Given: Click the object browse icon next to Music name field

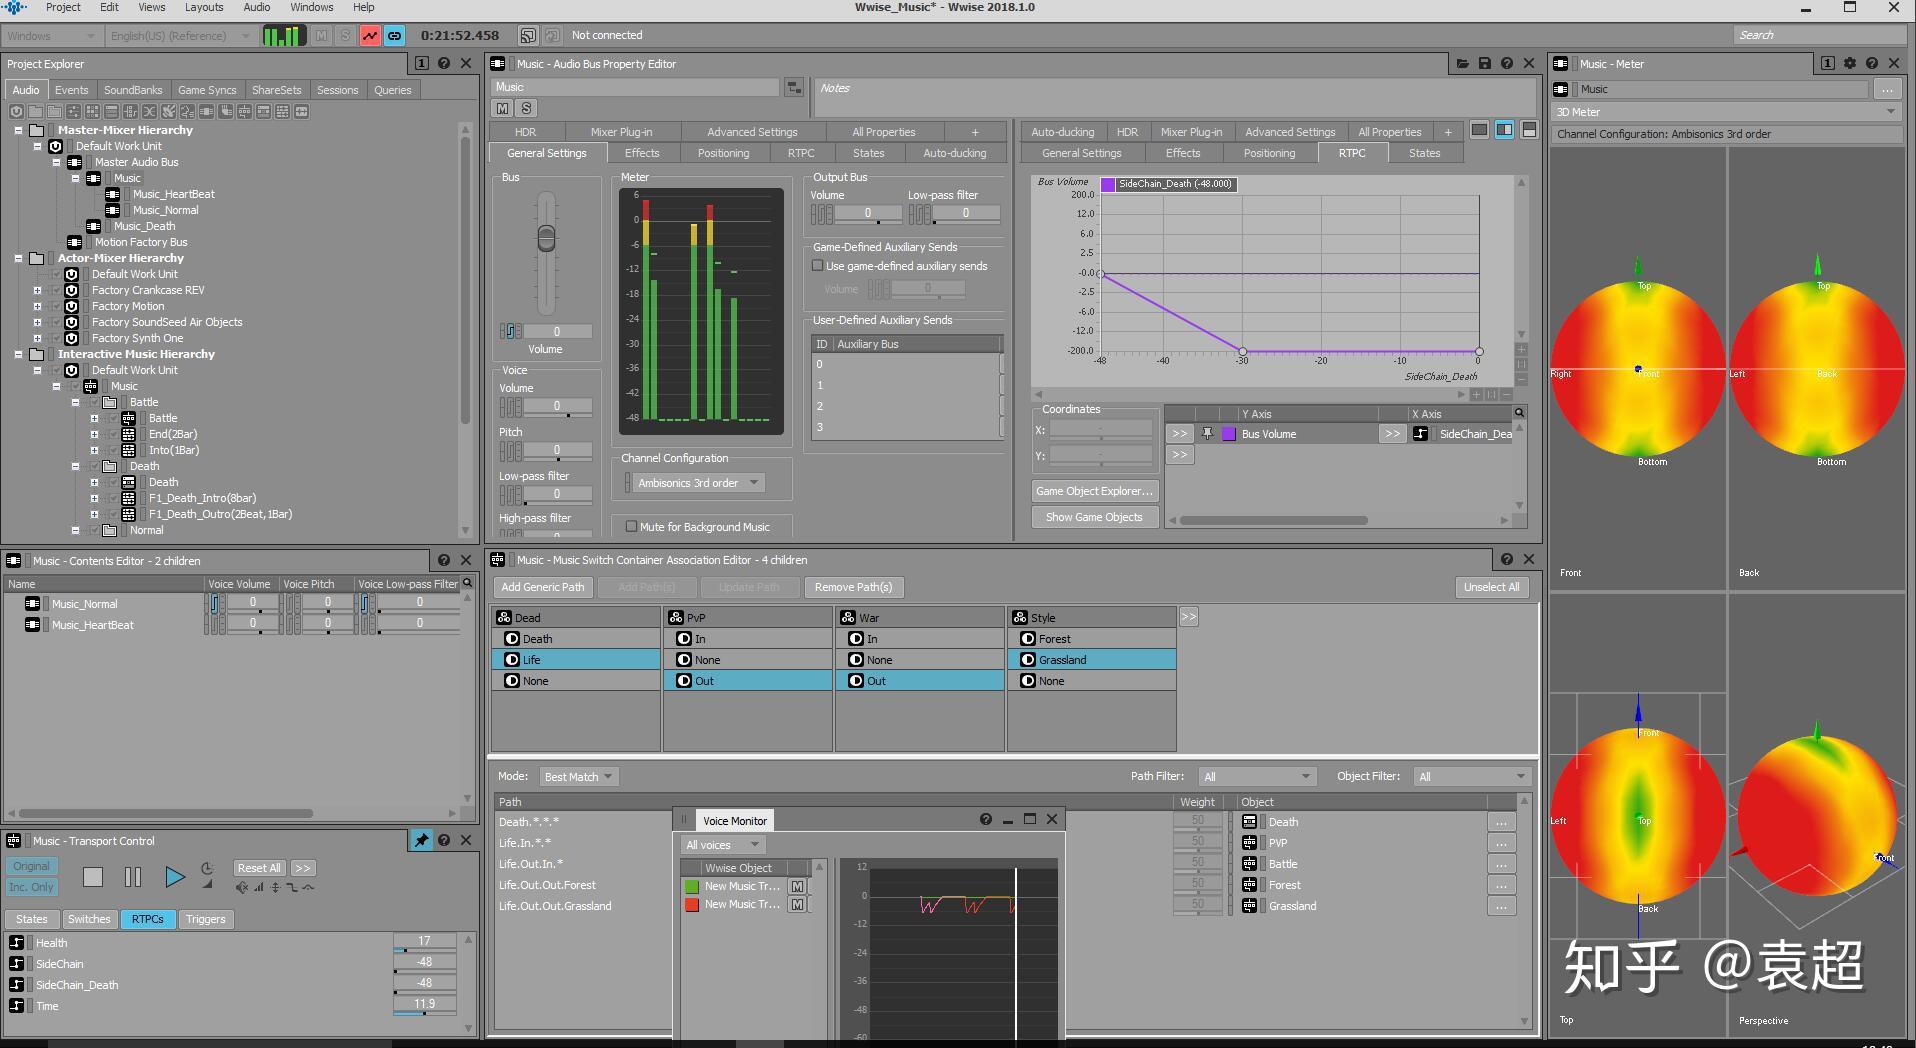Looking at the screenshot, I should [x=794, y=87].
